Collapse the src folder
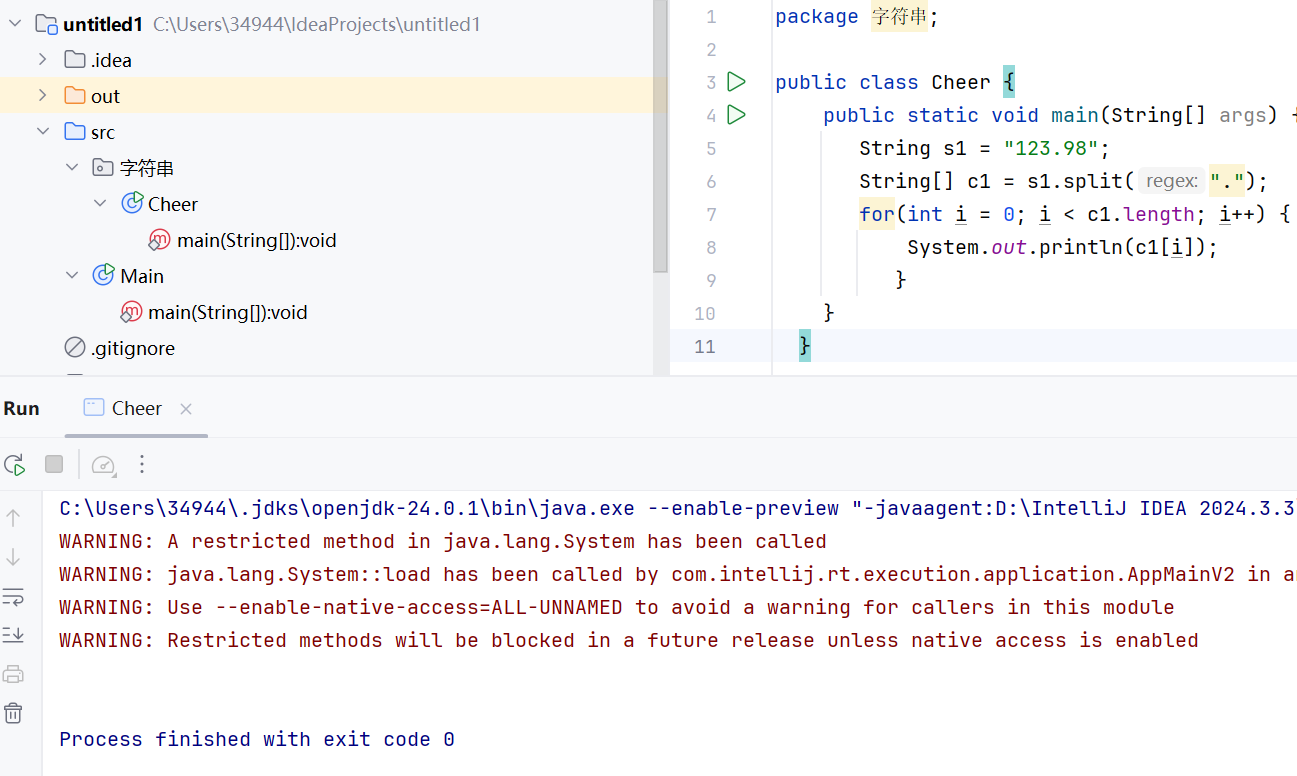Viewport: 1297px width, 776px height. point(42,131)
